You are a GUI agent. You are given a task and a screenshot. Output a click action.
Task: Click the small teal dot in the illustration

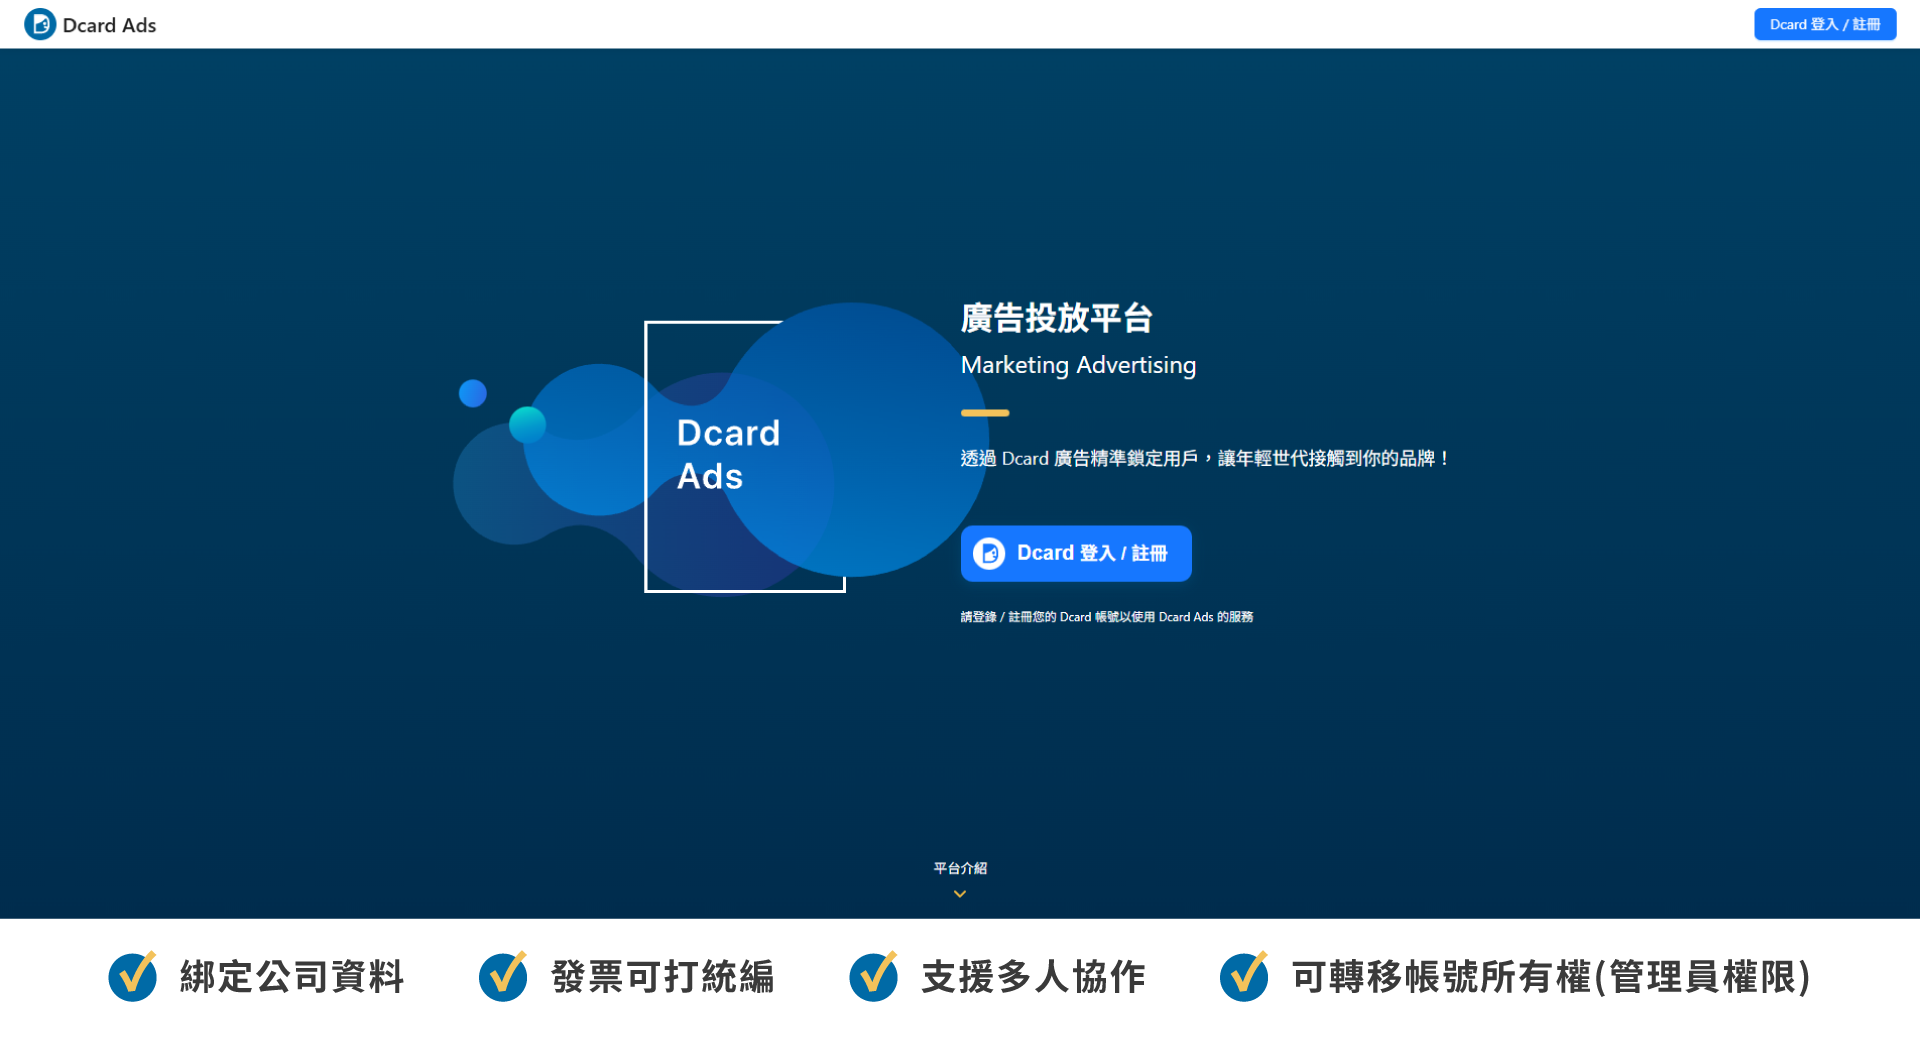pyautogui.click(x=527, y=424)
